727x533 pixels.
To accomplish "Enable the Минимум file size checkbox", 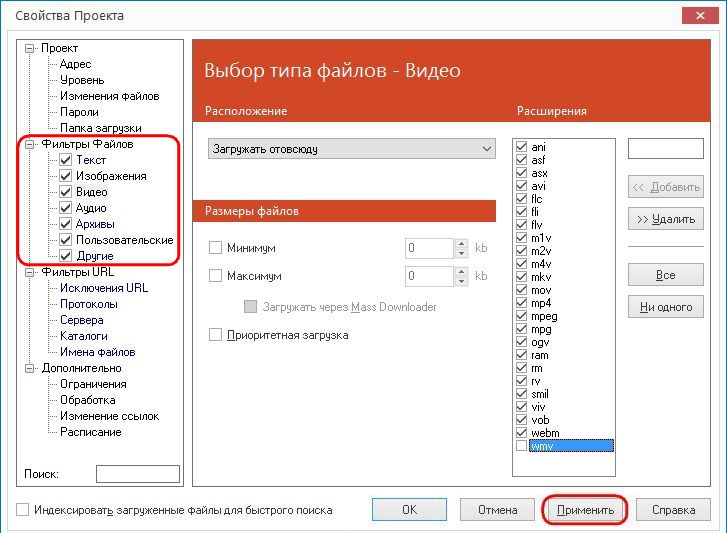I will pyautogui.click(x=215, y=248).
